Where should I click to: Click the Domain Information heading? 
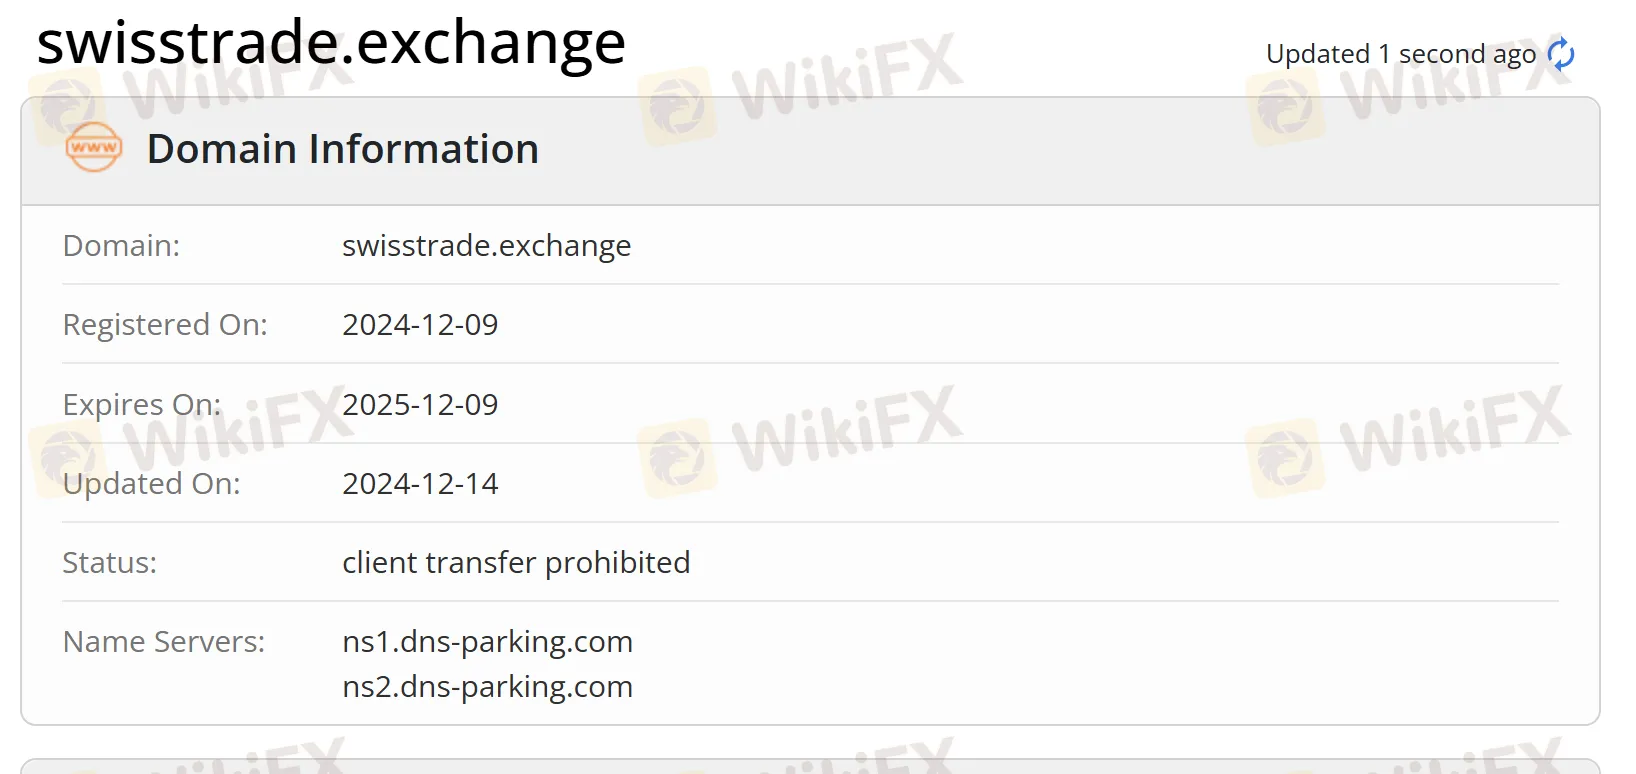342,149
